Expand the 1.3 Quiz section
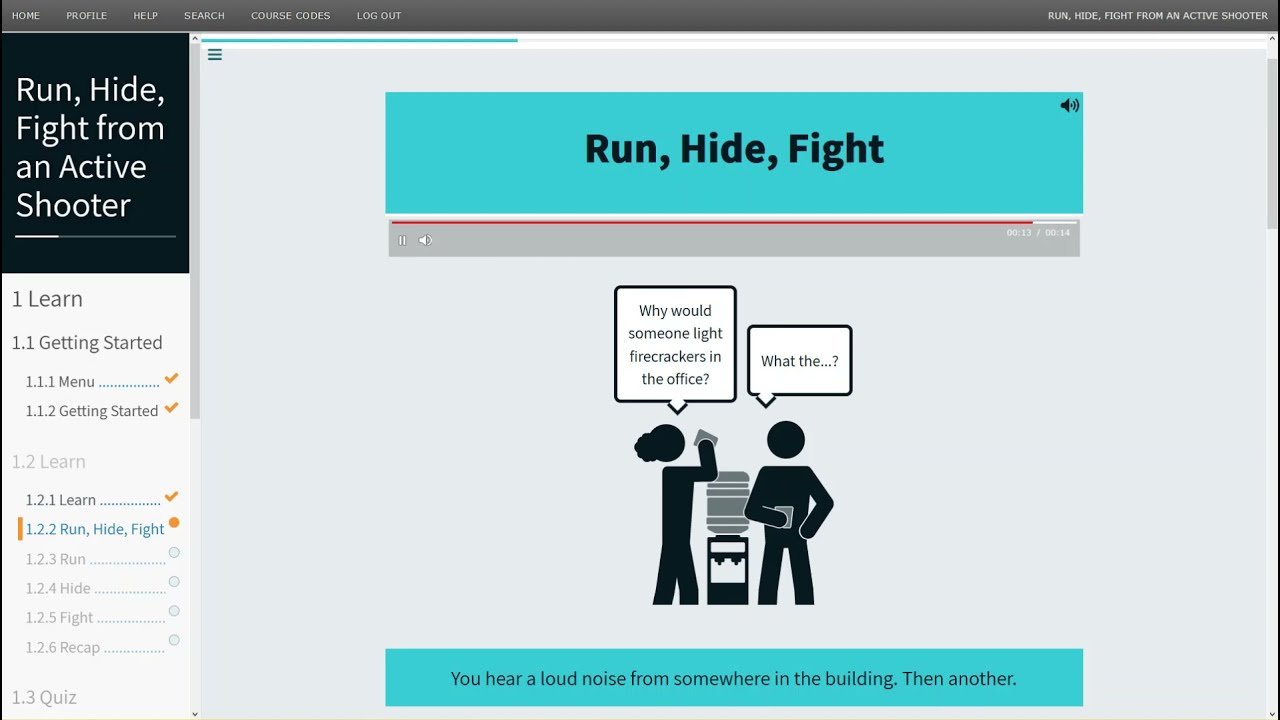Image resolution: width=1280 pixels, height=720 pixels. pyautogui.click(x=44, y=697)
